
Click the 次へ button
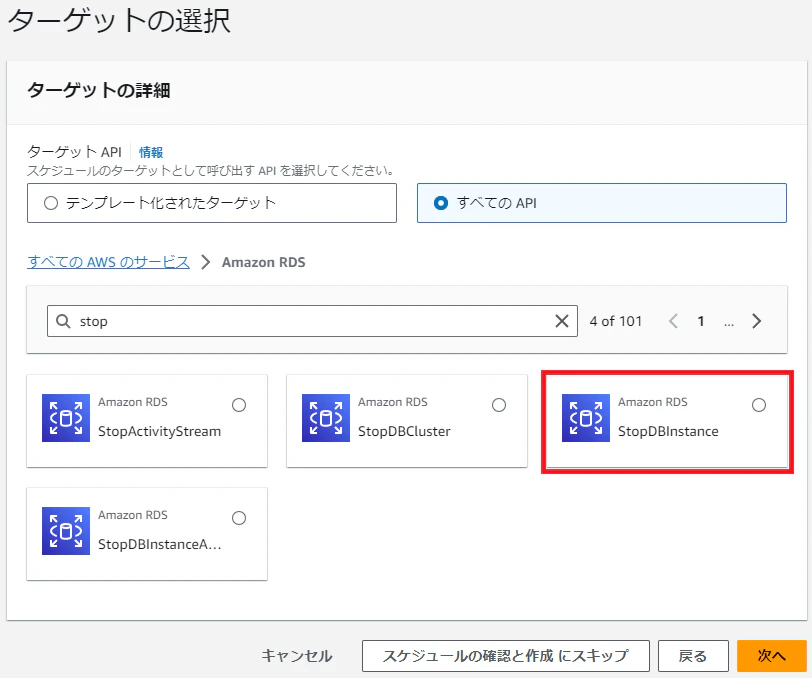772,656
